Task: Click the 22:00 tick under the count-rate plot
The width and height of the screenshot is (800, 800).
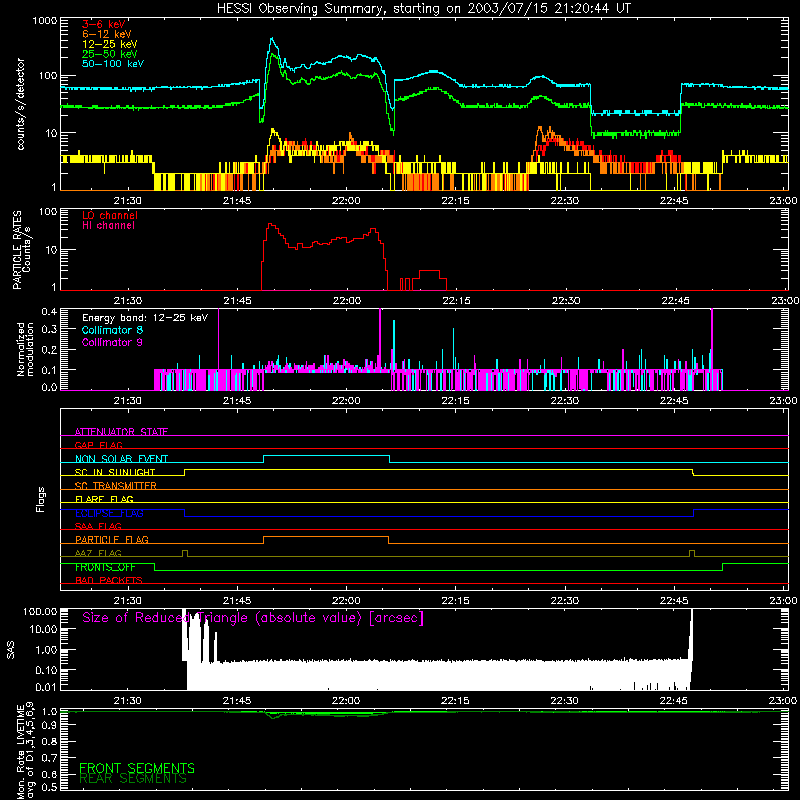Action: click(x=346, y=201)
